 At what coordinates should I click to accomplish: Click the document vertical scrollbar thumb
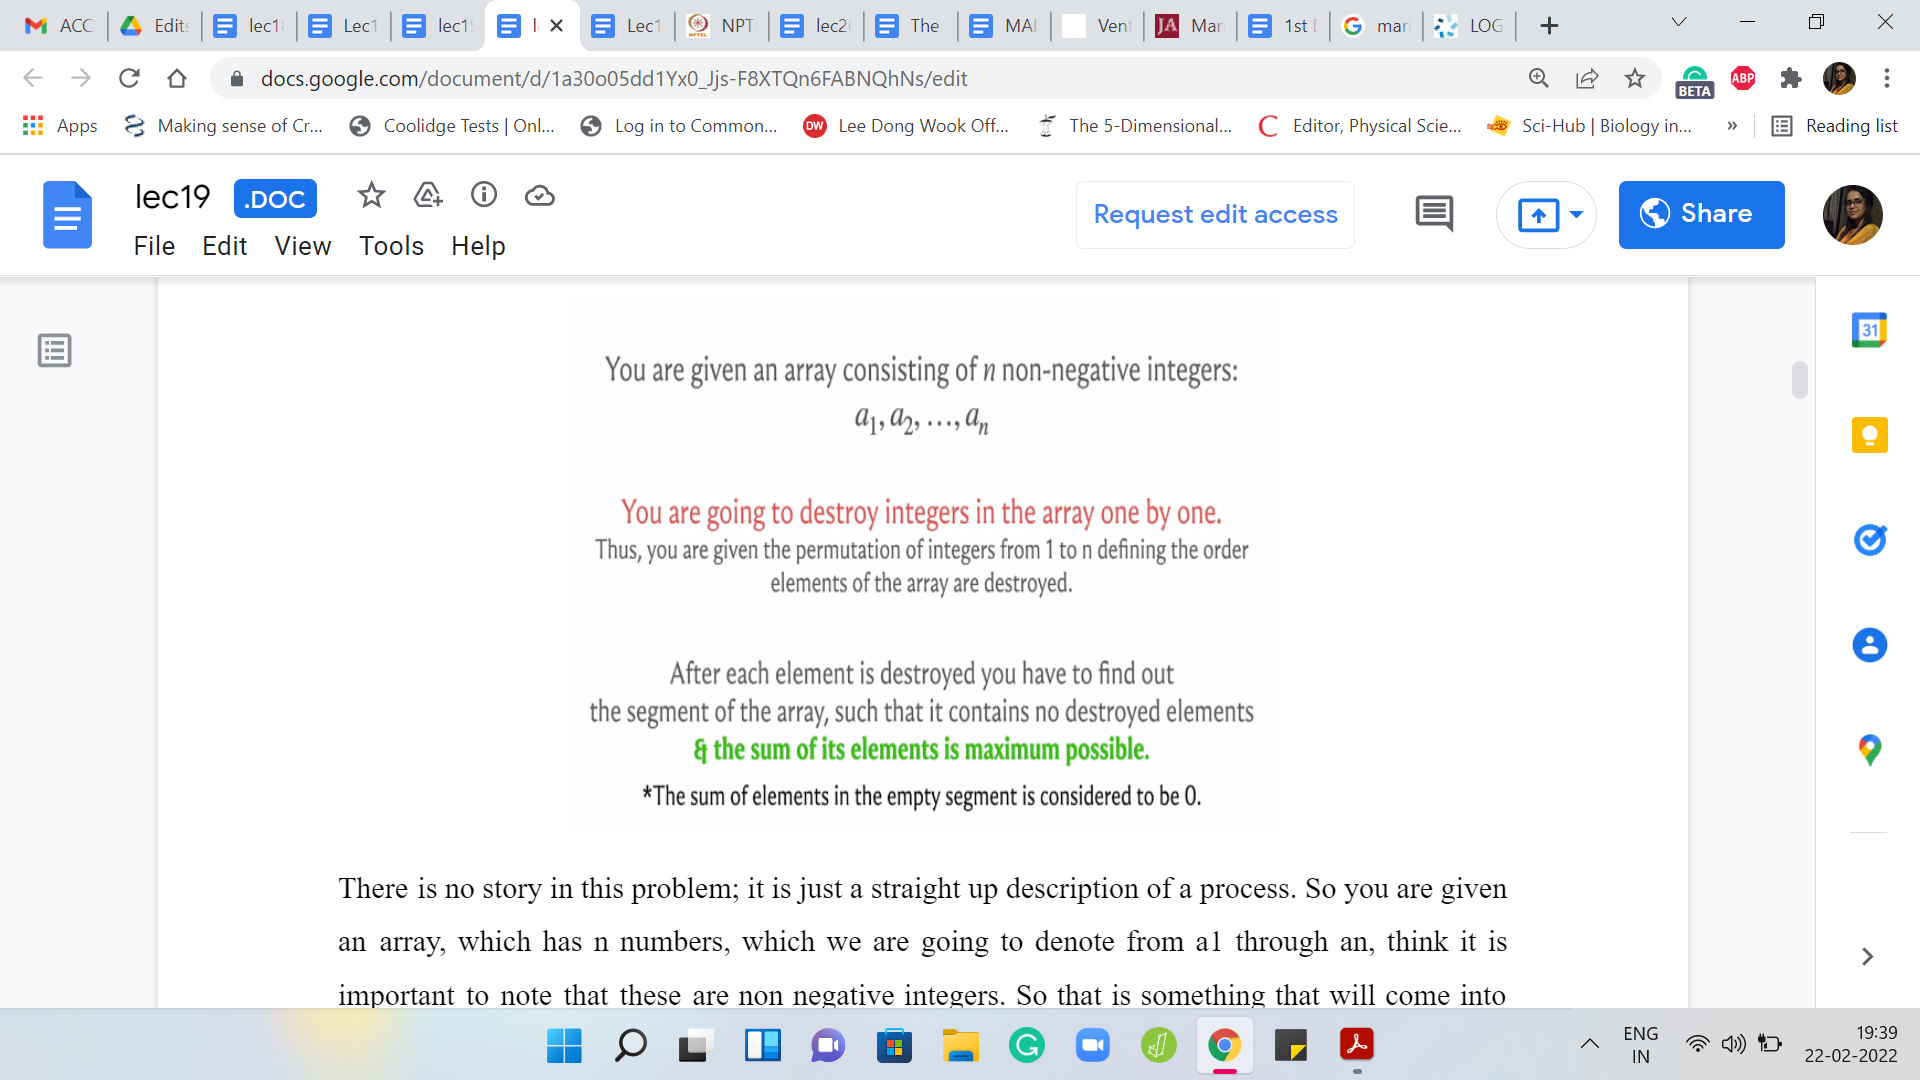tap(1800, 380)
